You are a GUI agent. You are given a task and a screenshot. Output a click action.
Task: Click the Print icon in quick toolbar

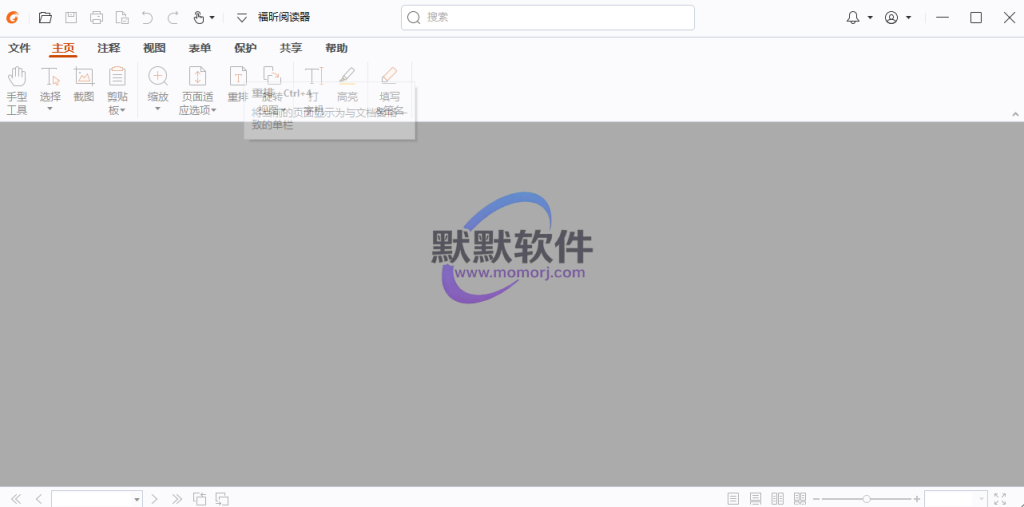click(x=96, y=17)
